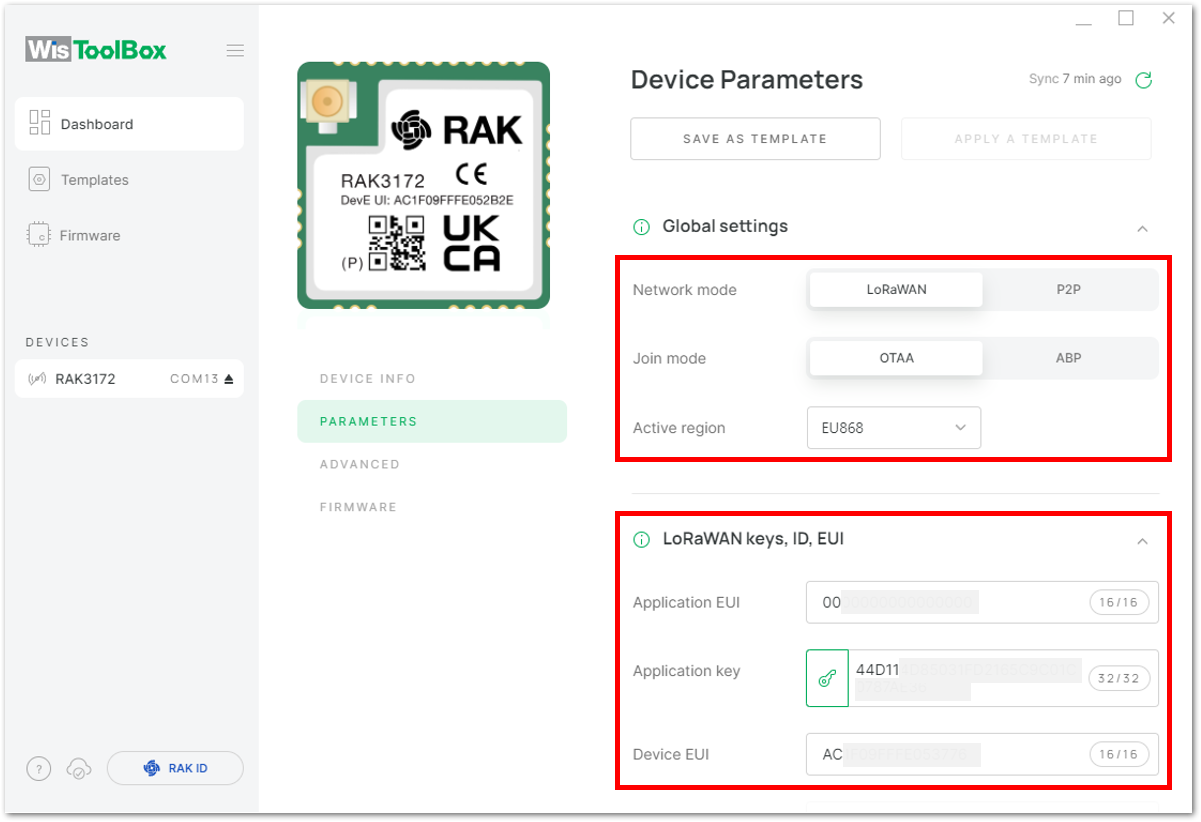The width and height of the screenshot is (1201, 822).
Task: Click the RAK3172 device signal icon
Action: (x=38, y=379)
